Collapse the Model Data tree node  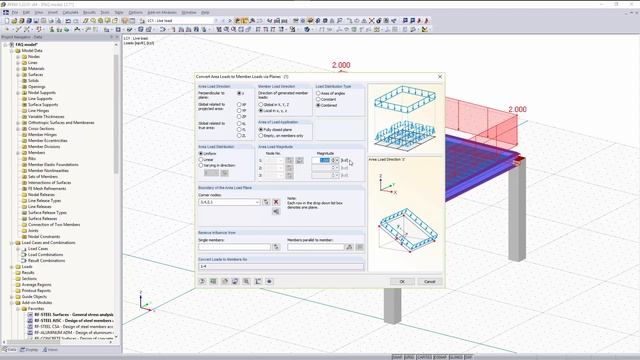tap(11, 51)
